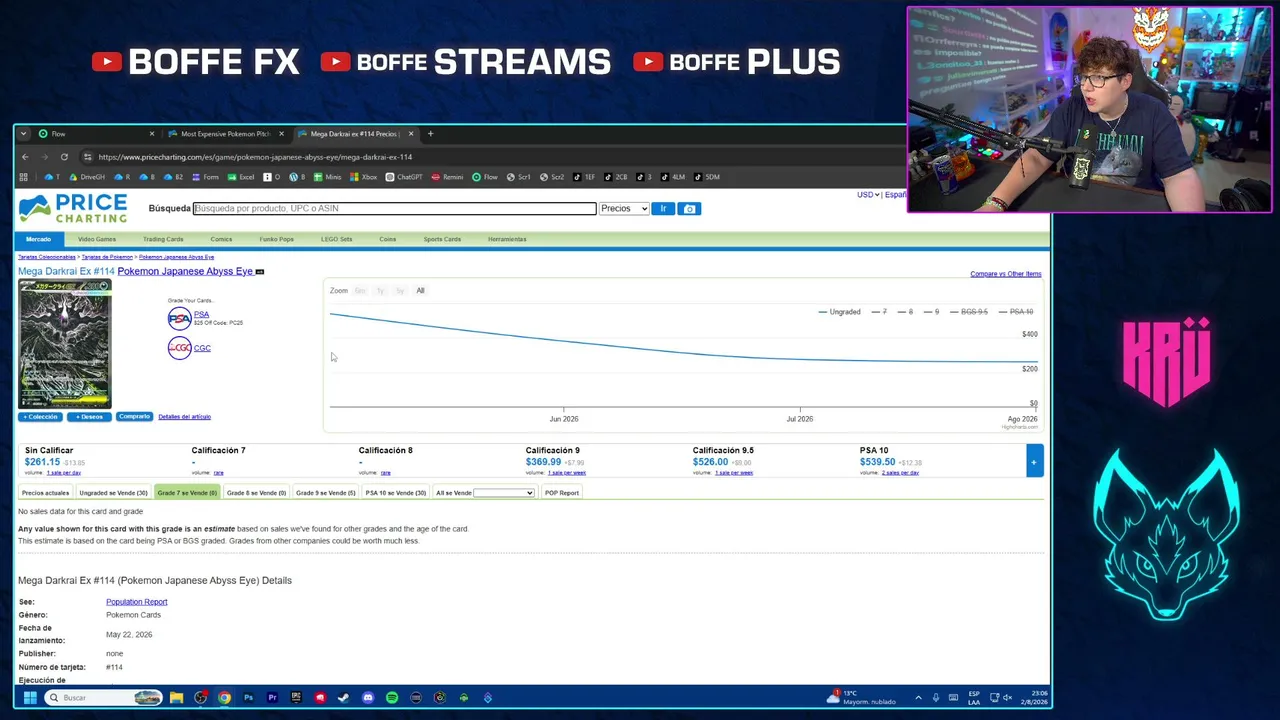The height and width of the screenshot is (720, 1280).
Task: Close the Mega Darkrai ex #114 tab
Action: pos(410,134)
